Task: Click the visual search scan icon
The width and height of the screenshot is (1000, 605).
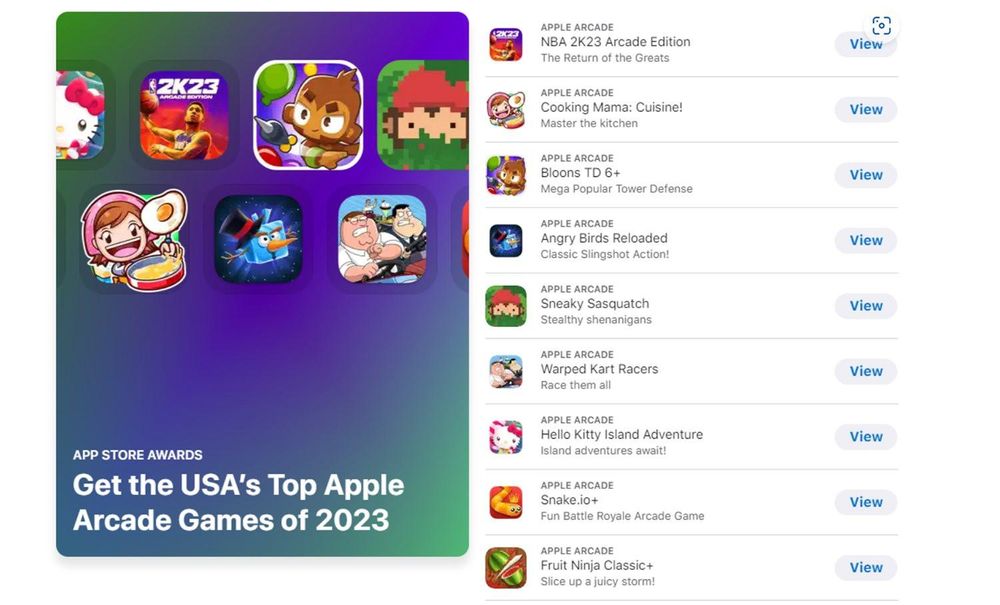Action: tap(881, 26)
